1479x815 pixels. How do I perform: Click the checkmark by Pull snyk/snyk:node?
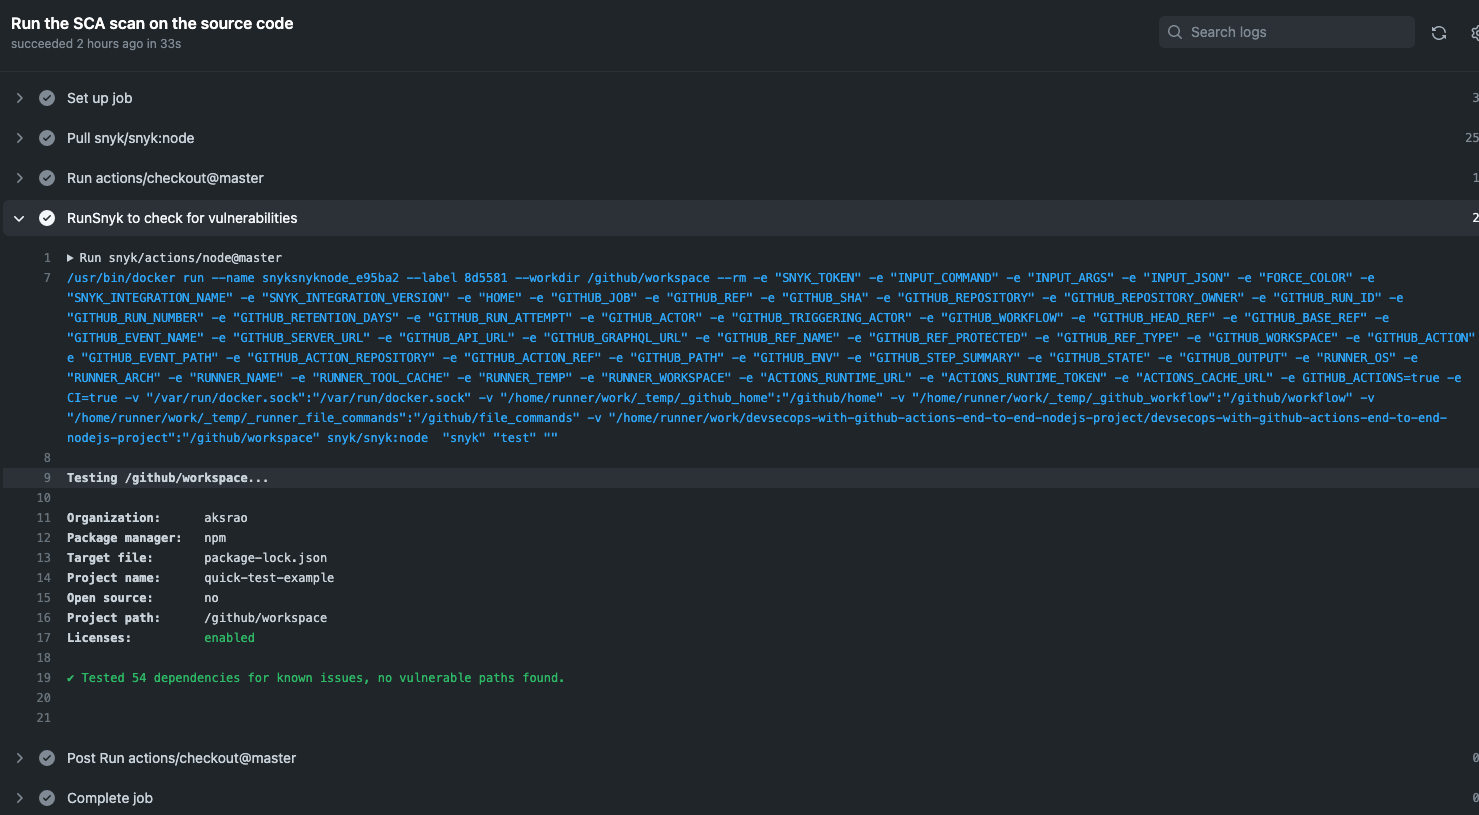tap(46, 138)
